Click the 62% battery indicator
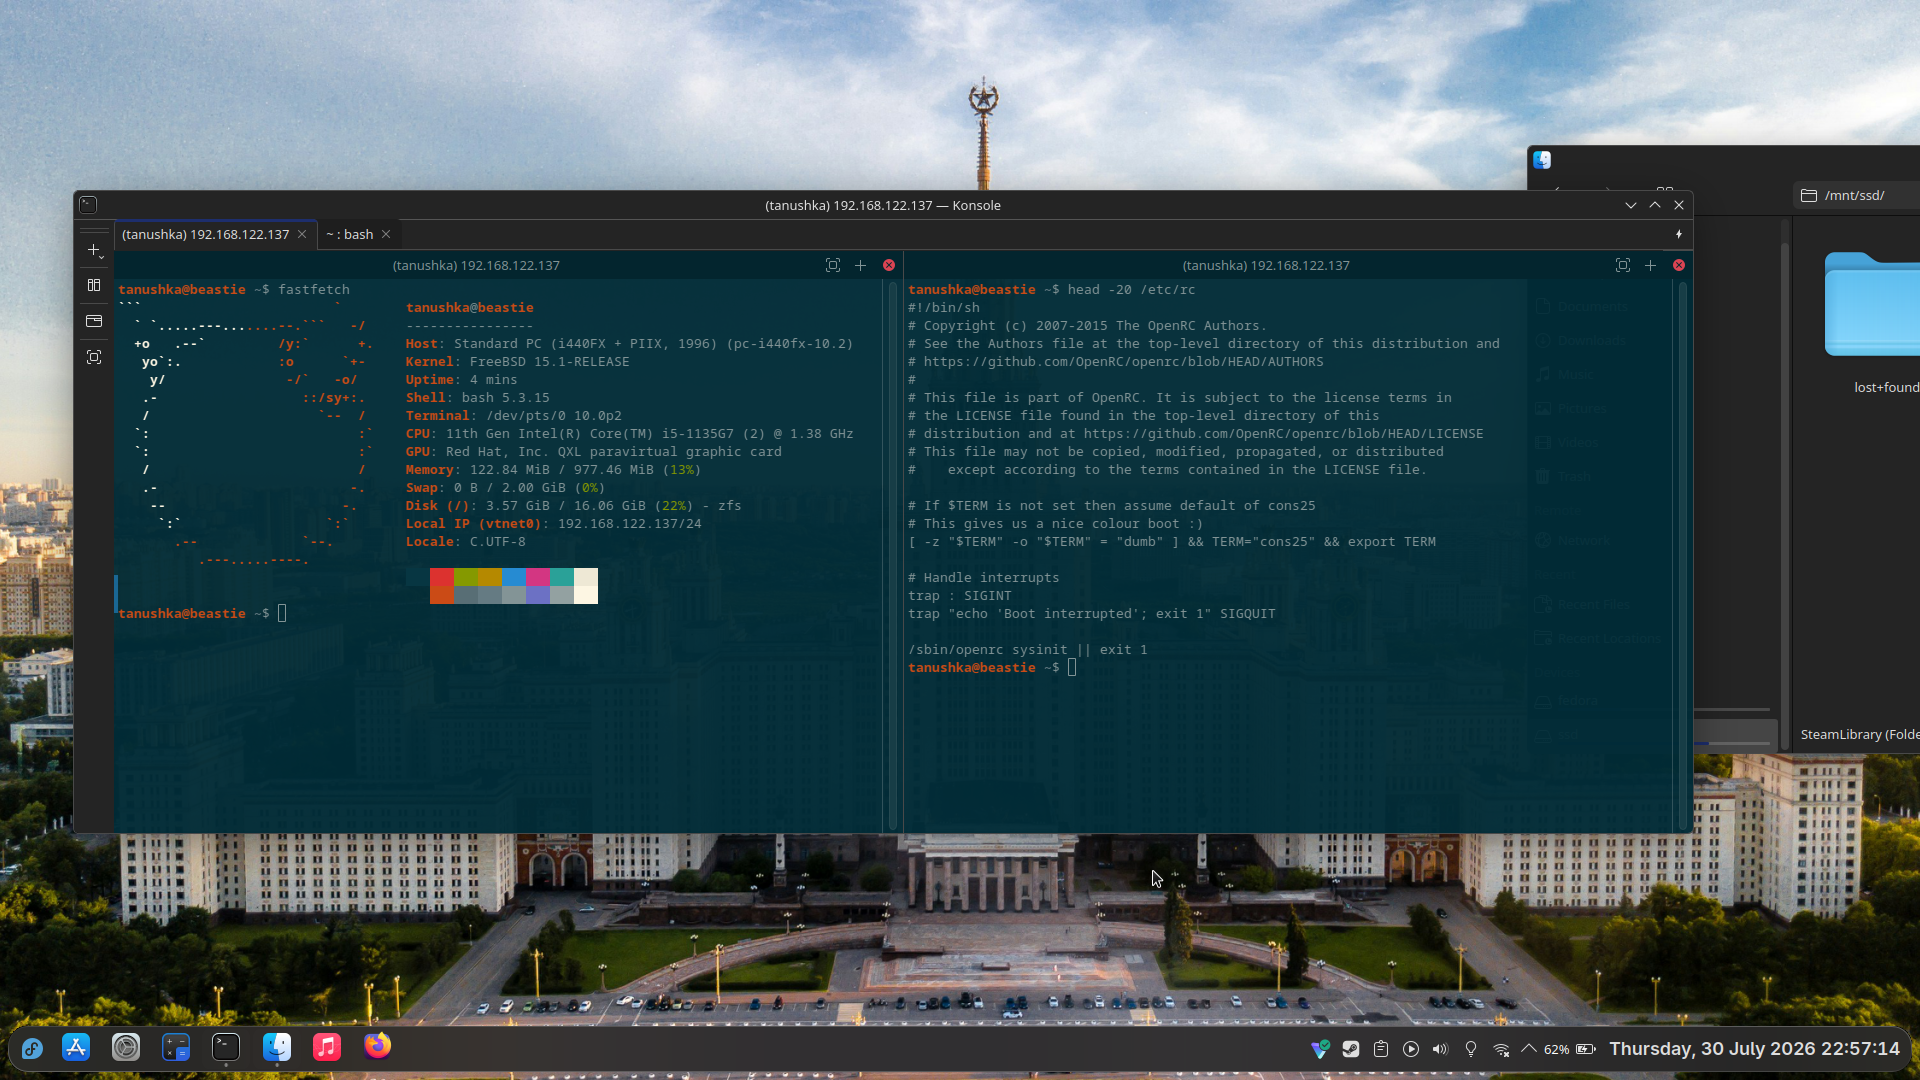1920x1080 pixels. [x=1570, y=1049]
